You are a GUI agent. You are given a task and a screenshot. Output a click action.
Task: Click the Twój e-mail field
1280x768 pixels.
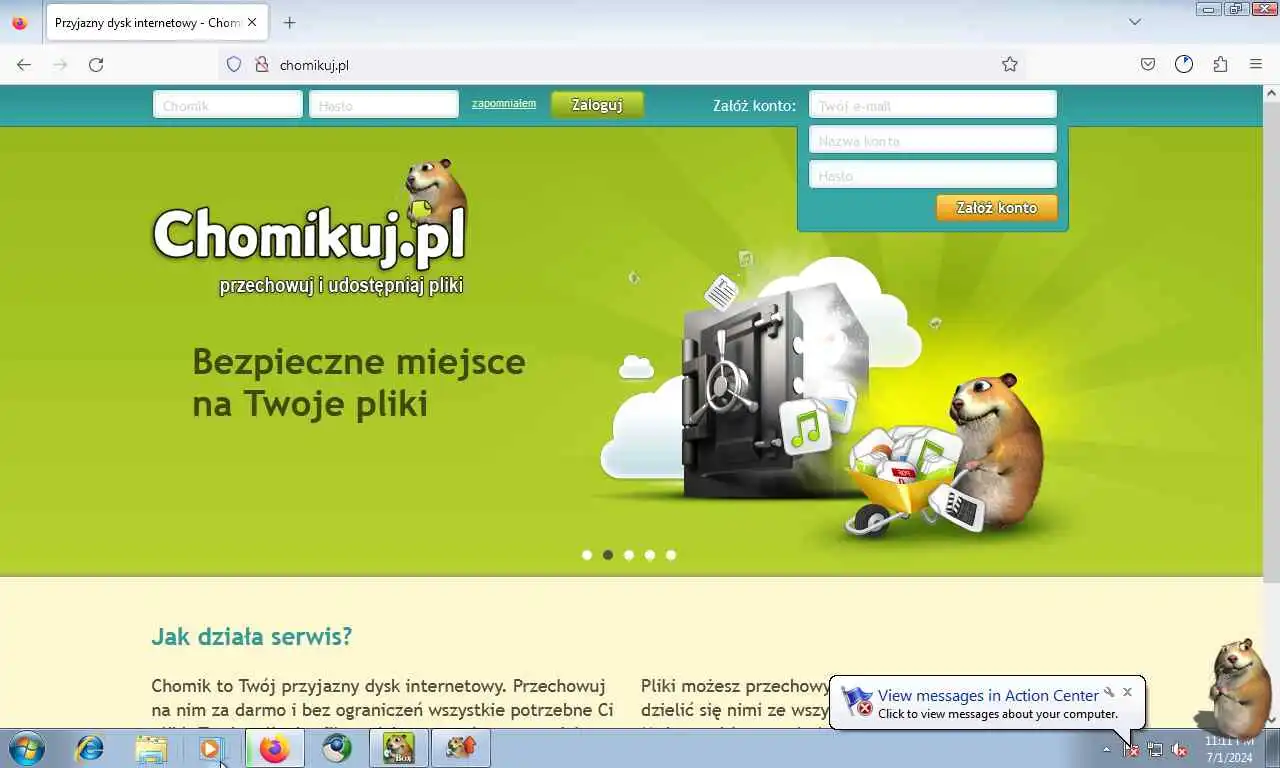933,105
